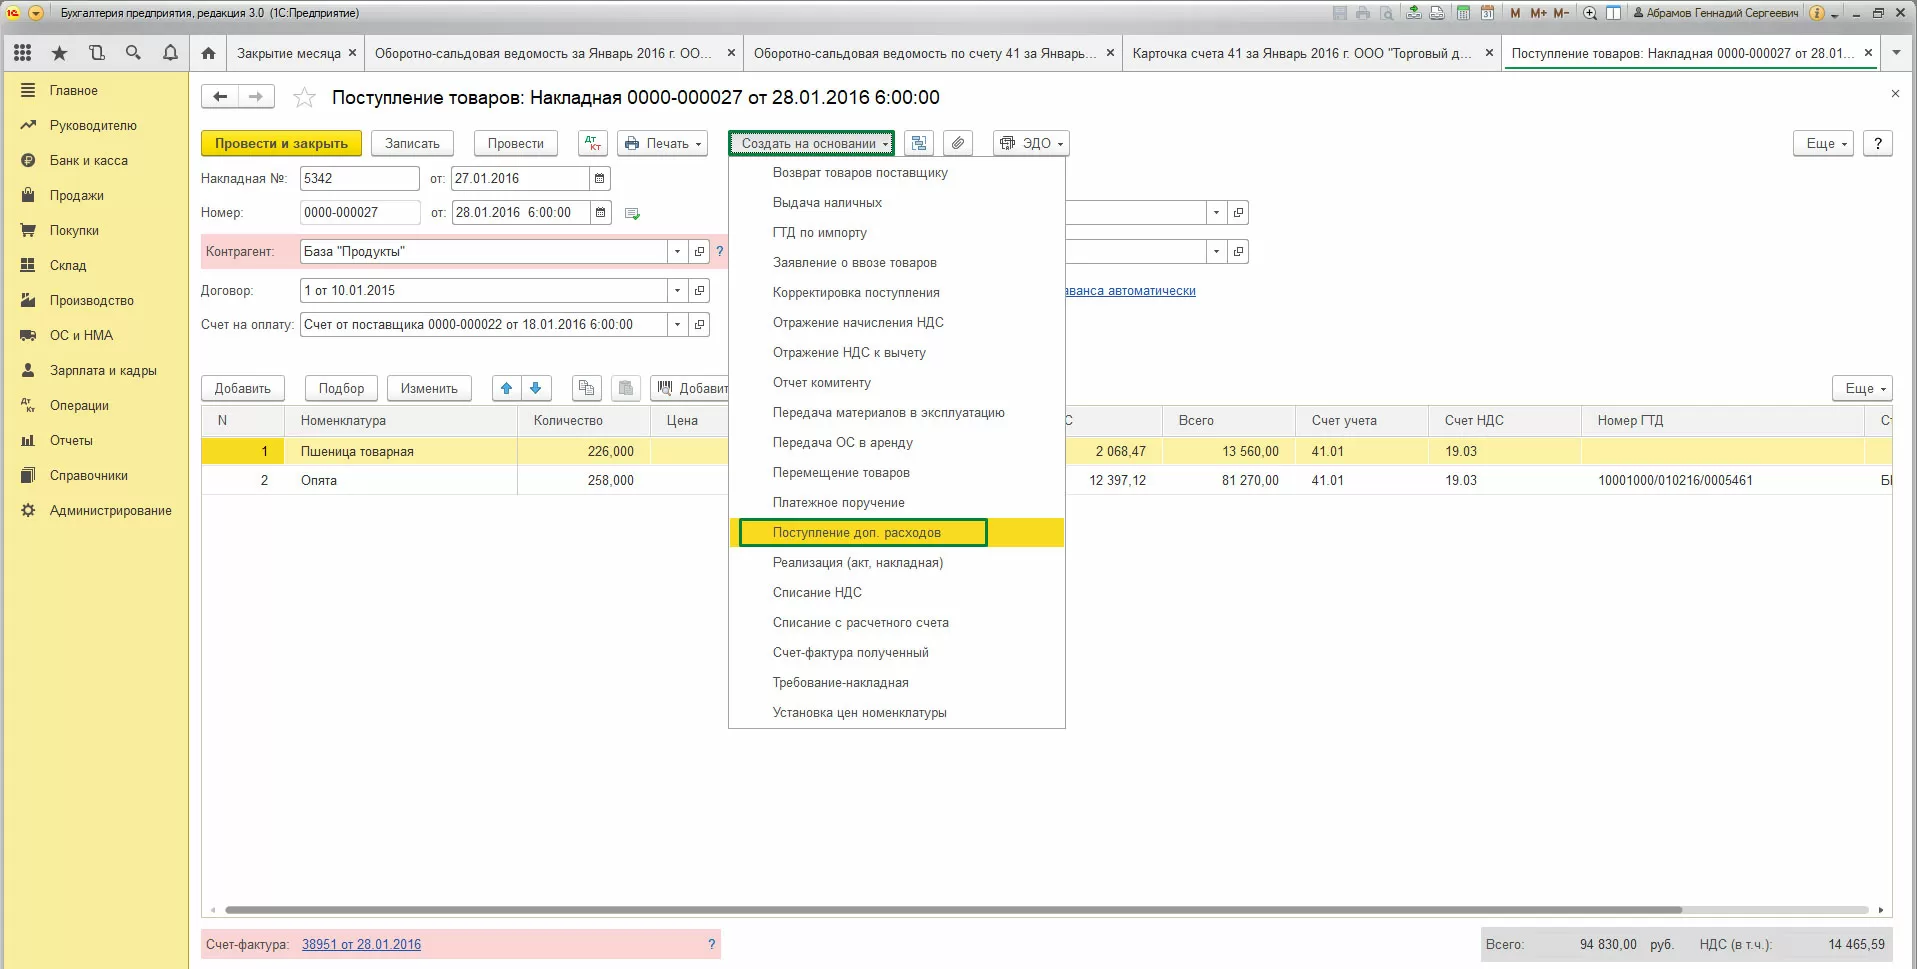This screenshot has height=969, width=1917.
Task: Open the Счет на оплату record with the open button
Action: [699, 324]
